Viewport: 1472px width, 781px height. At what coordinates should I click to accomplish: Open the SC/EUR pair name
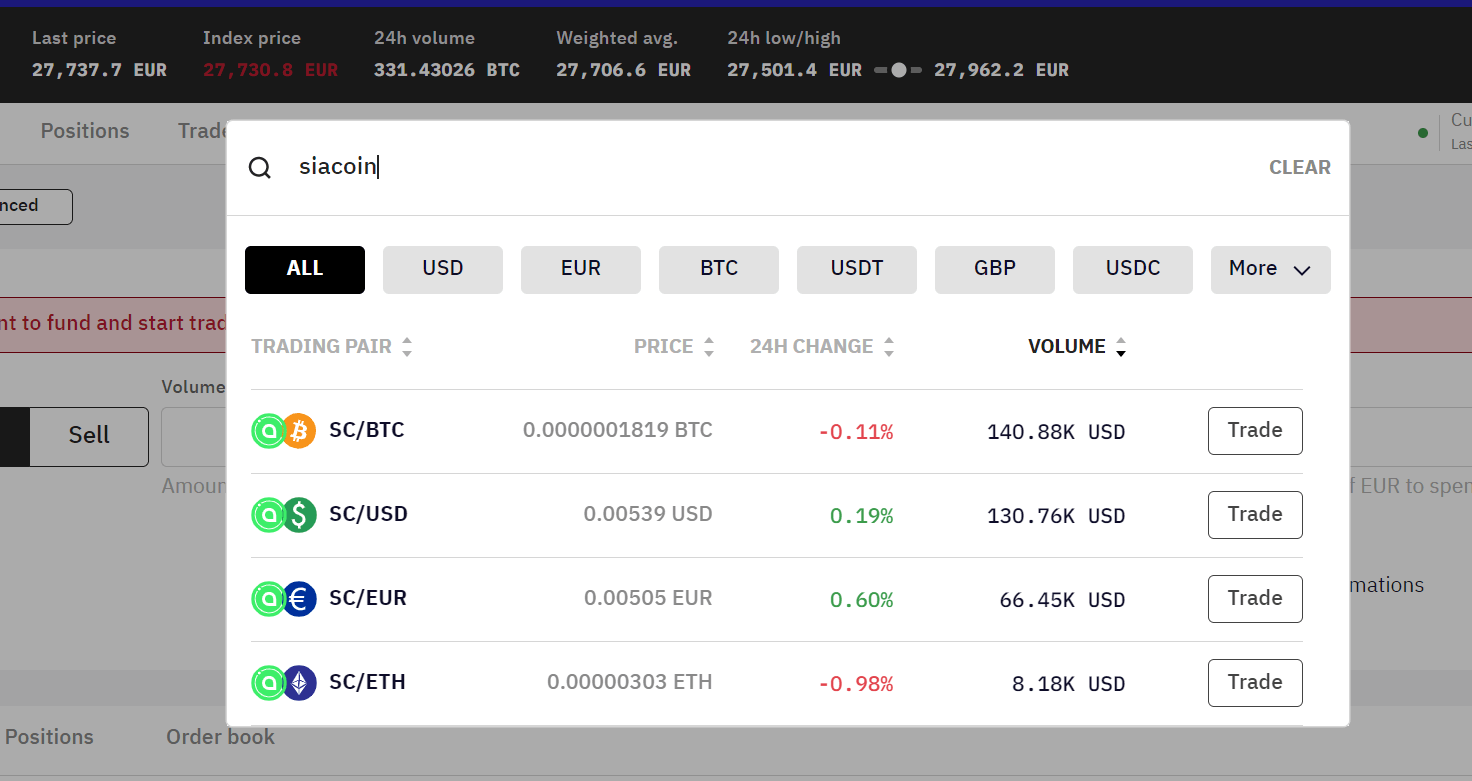pos(368,599)
